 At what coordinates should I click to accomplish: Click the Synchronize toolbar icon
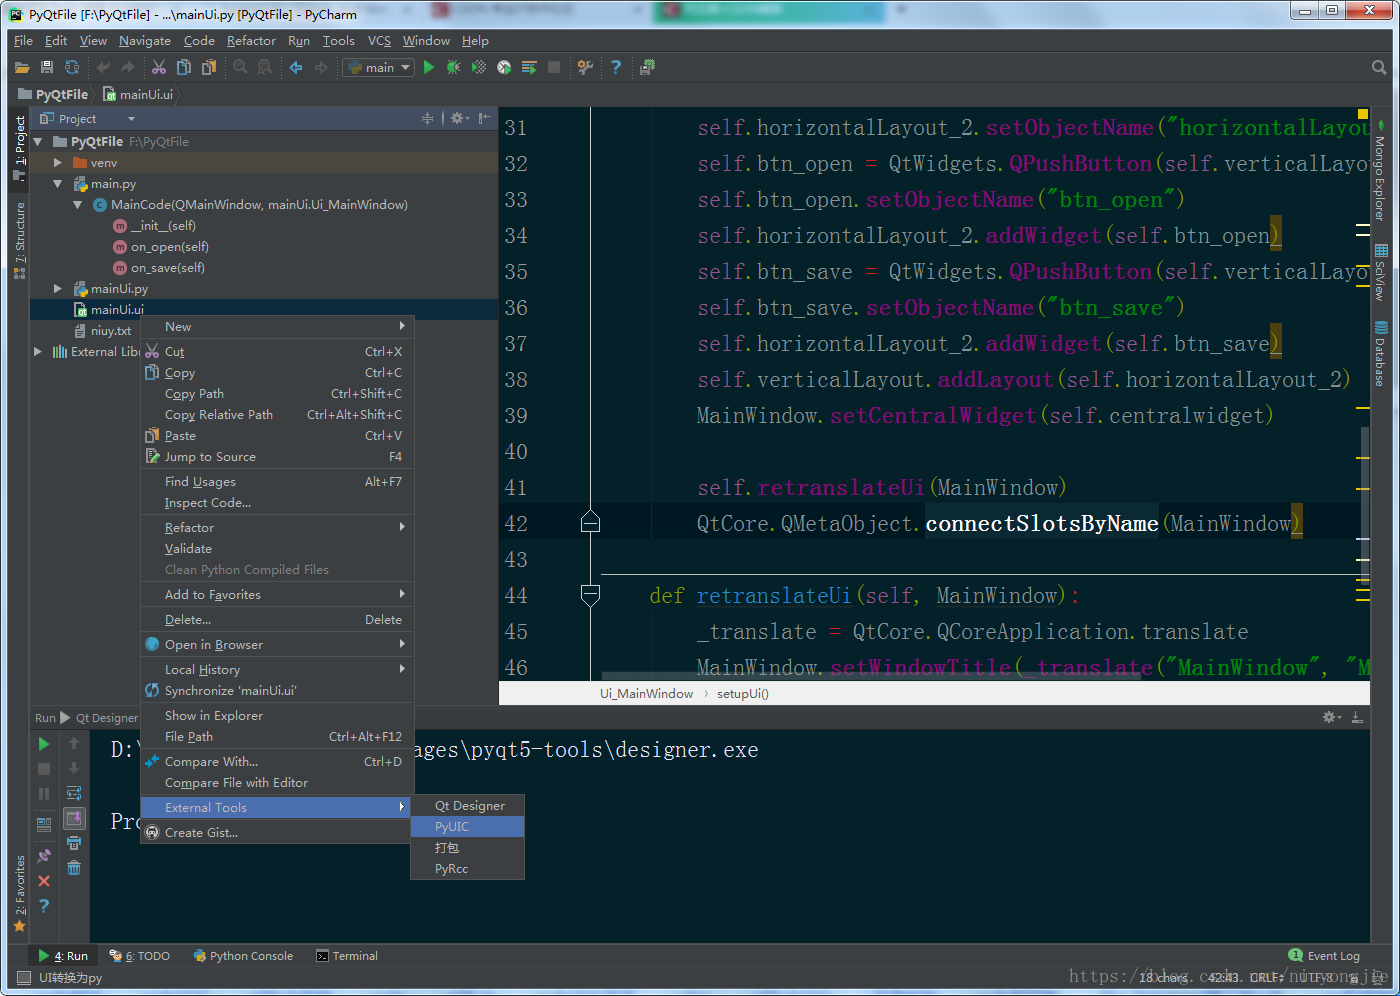click(x=72, y=67)
